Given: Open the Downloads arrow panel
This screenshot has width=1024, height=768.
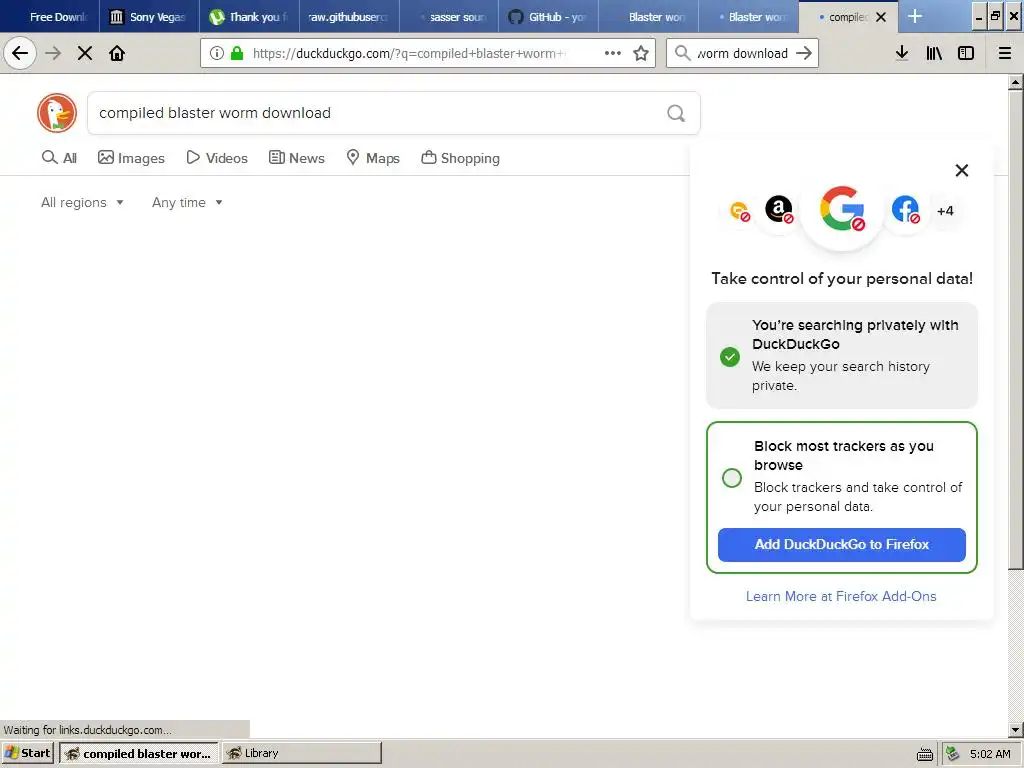Looking at the screenshot, I should (x=902, y=54).
